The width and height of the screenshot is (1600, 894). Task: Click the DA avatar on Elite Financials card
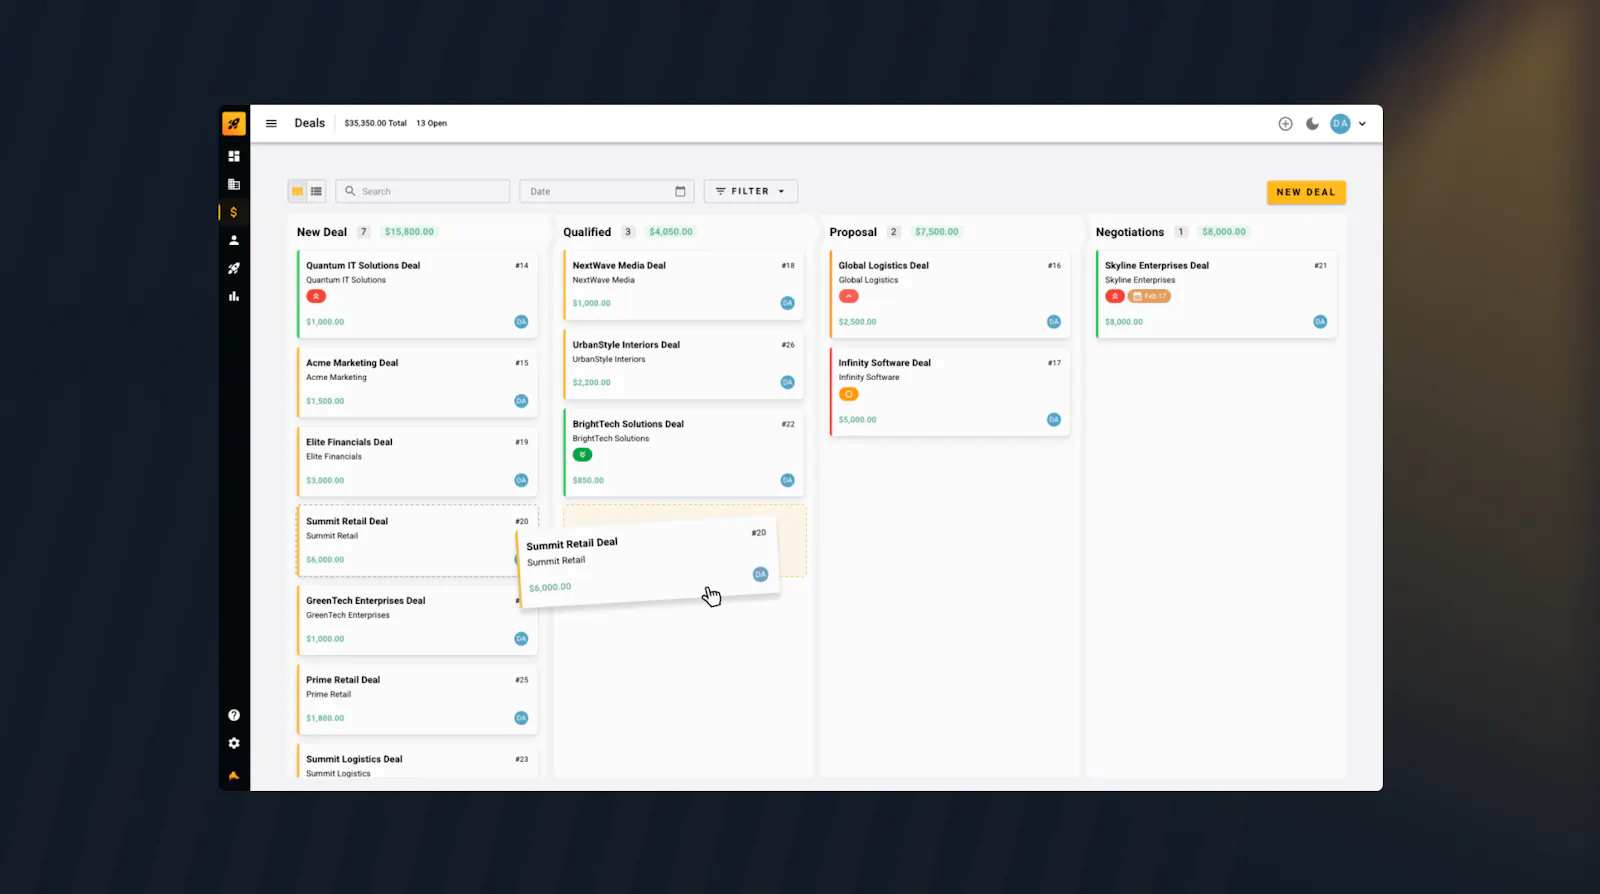click(521, 480)
